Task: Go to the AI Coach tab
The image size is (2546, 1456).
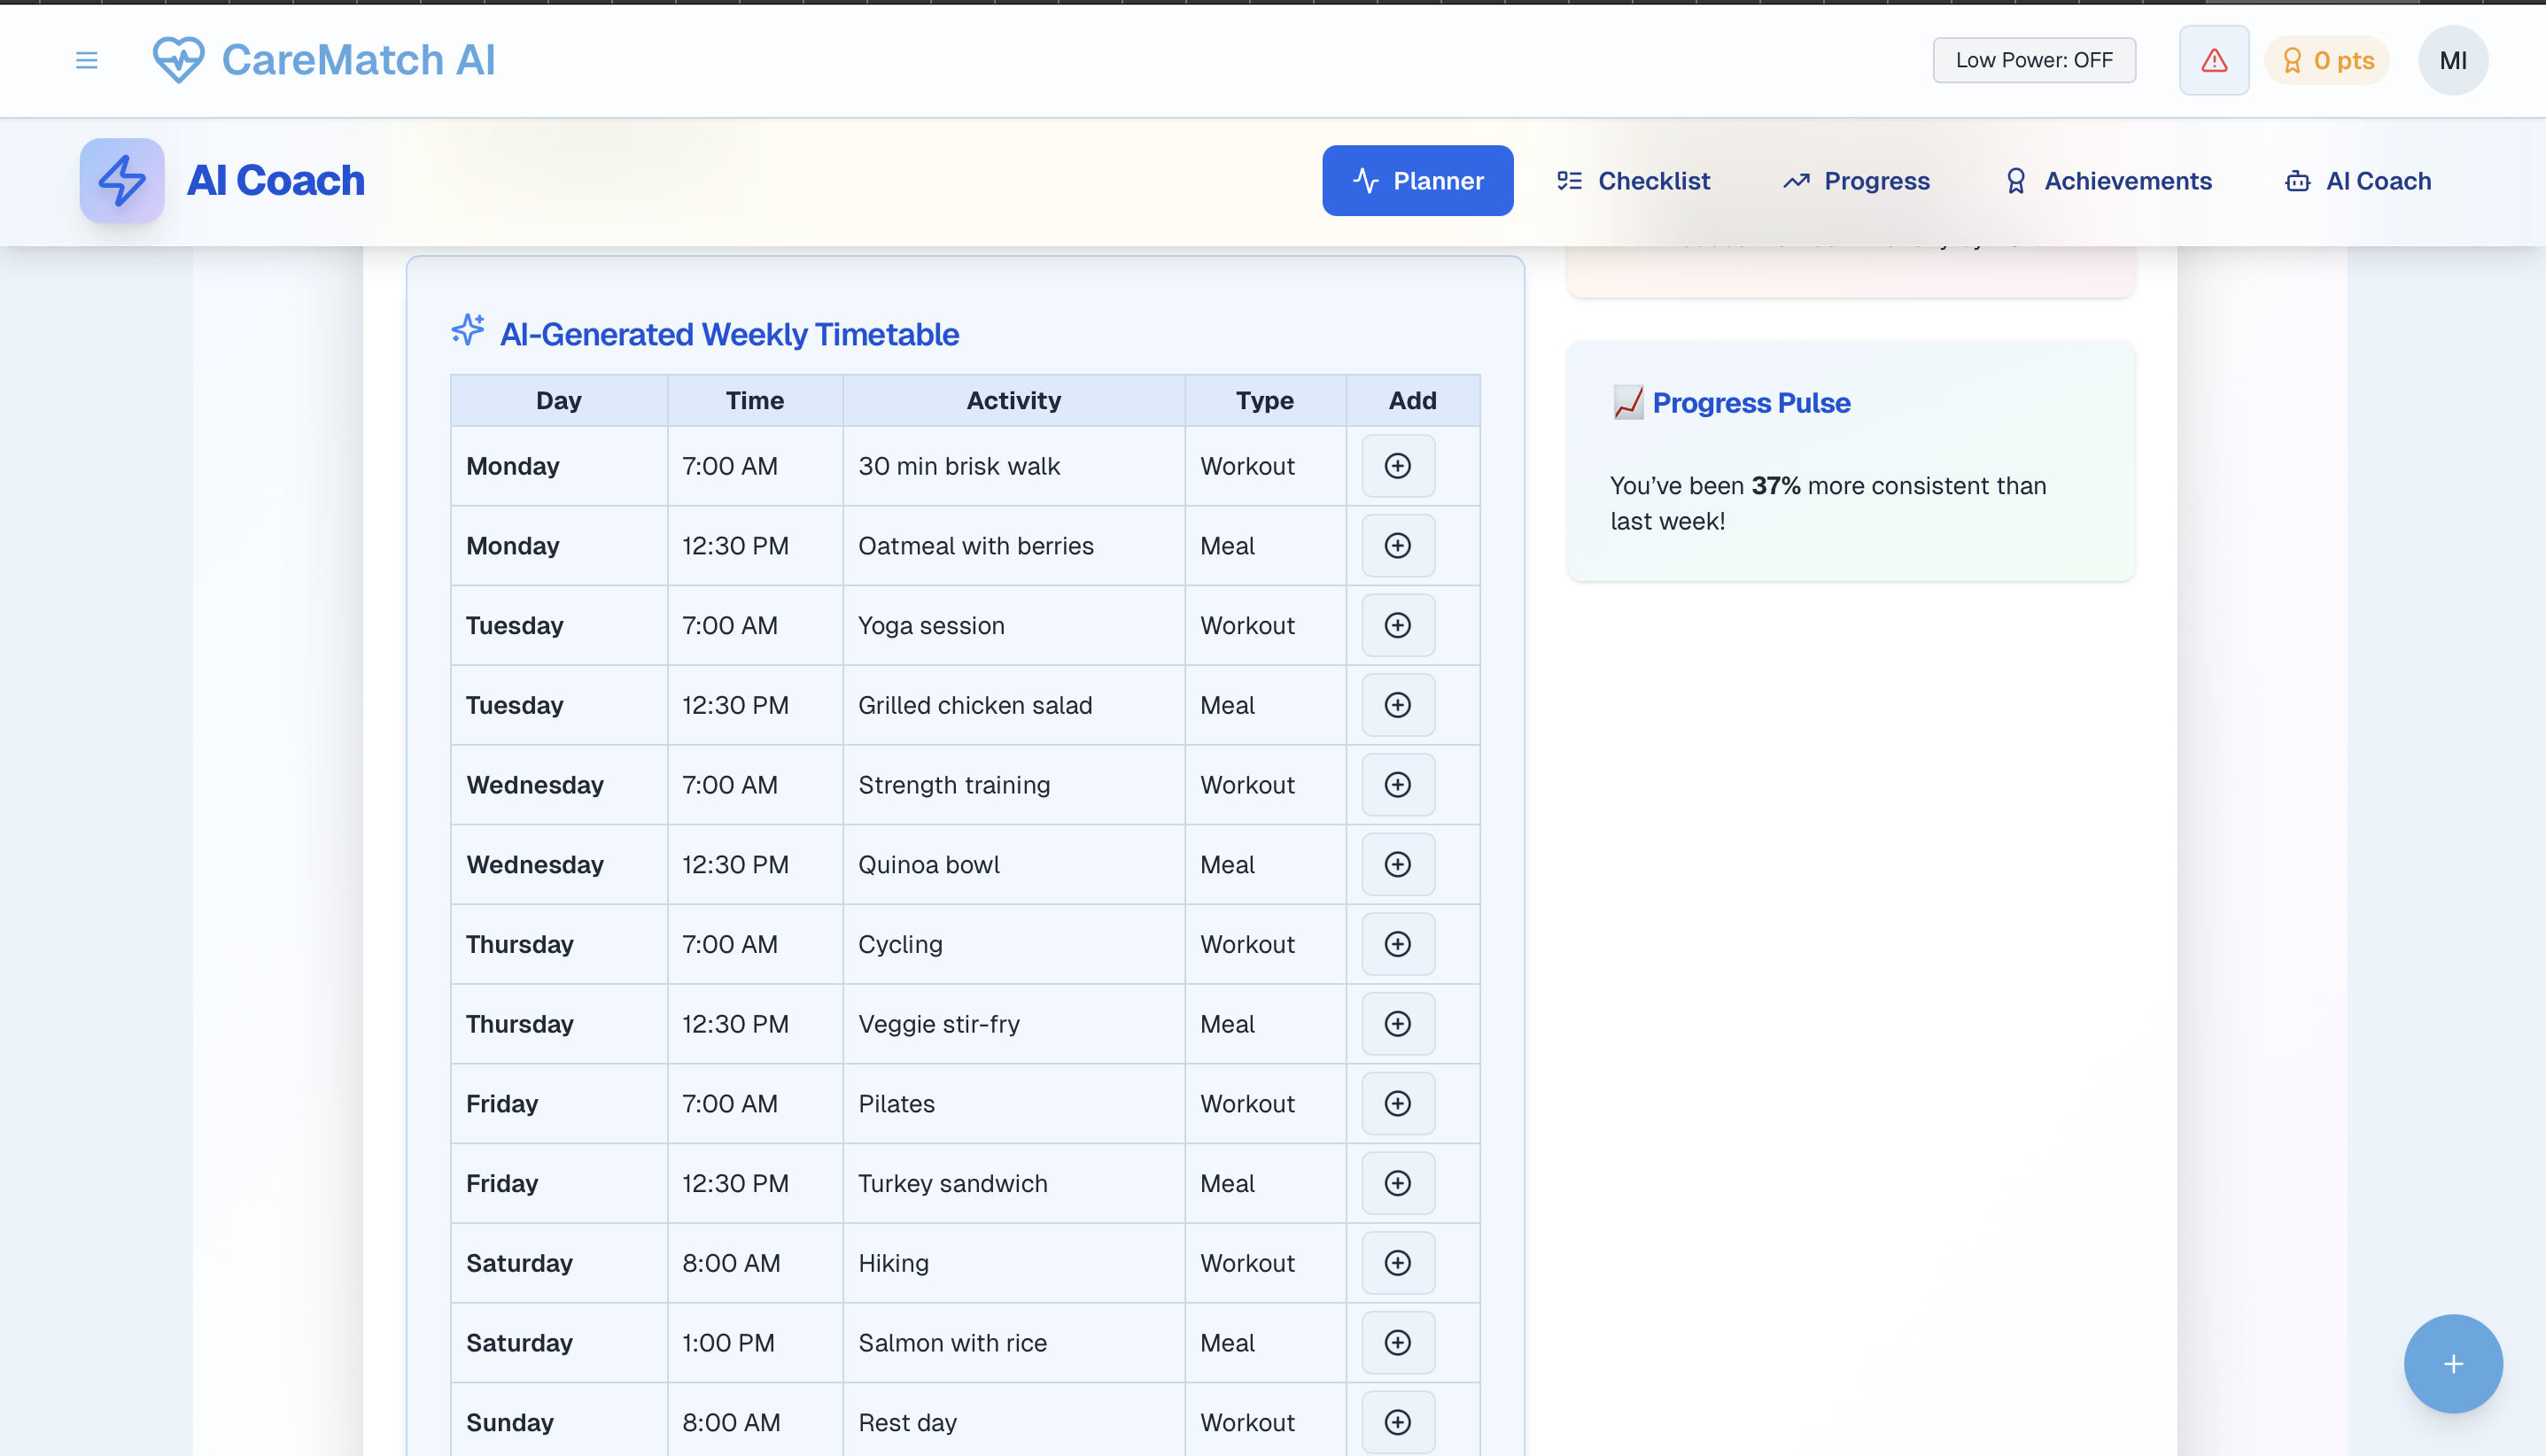Action: (2357, 181)
